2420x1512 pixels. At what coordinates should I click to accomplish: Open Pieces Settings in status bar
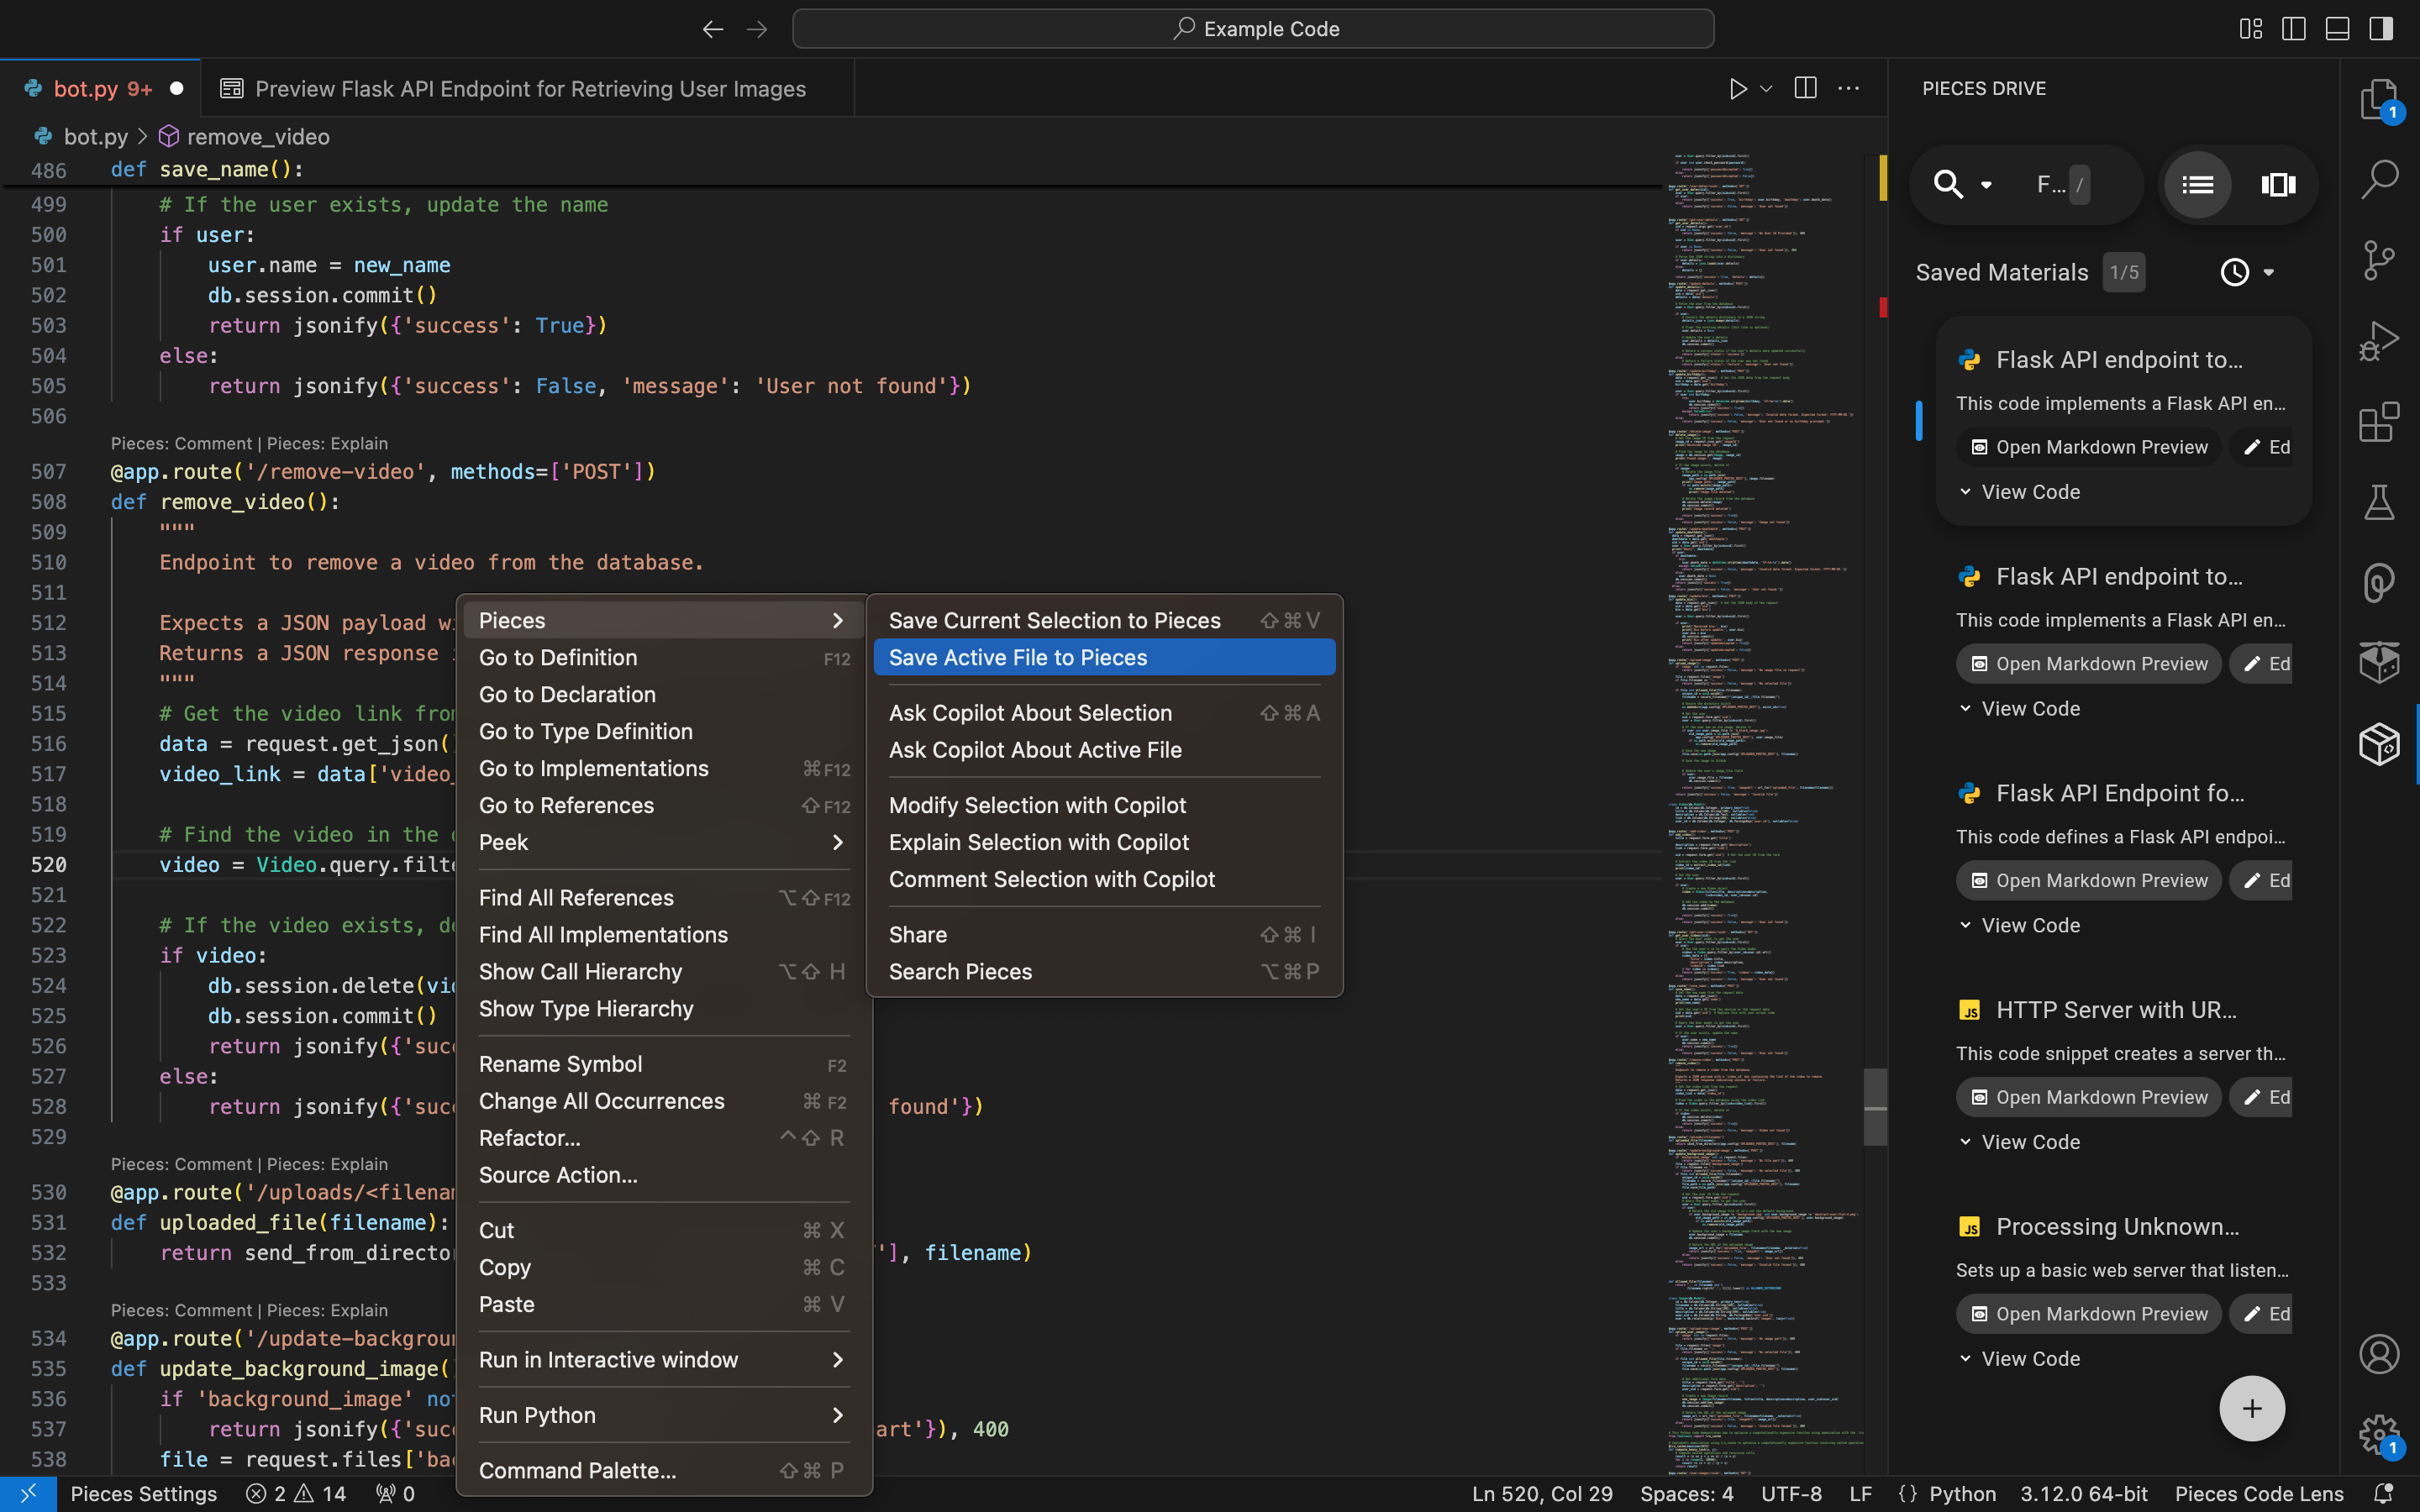[144, 1494]
